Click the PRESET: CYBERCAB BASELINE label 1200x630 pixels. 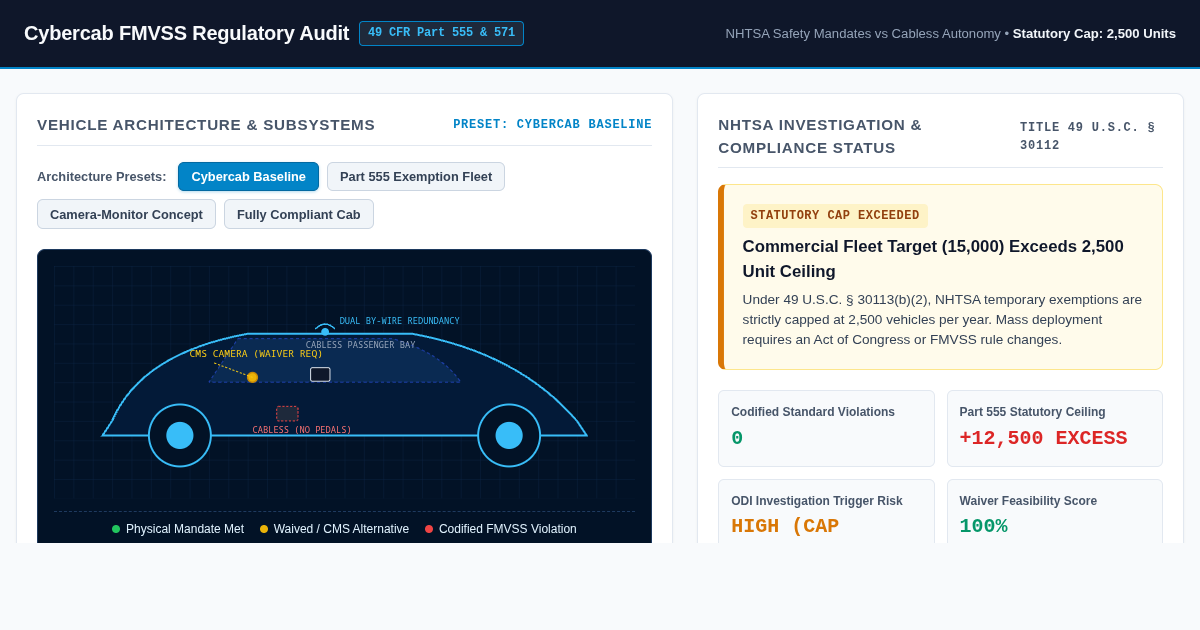pos(552,125)
